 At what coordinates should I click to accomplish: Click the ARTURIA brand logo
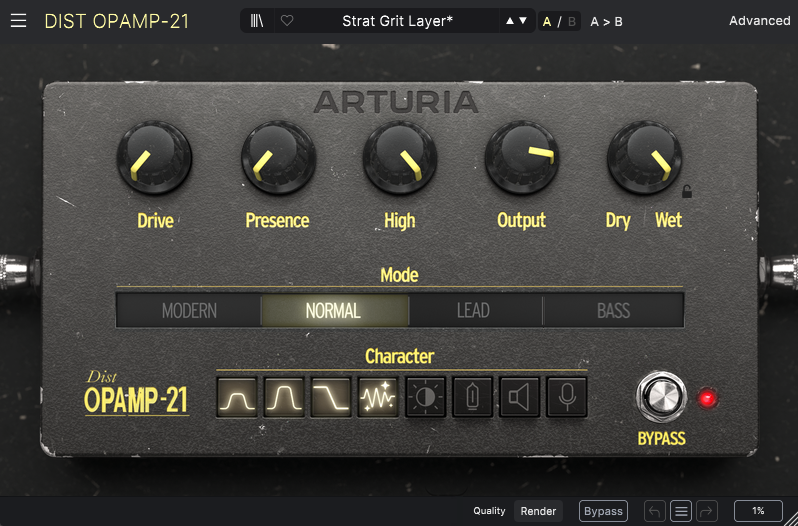click(x=396, y=102)
